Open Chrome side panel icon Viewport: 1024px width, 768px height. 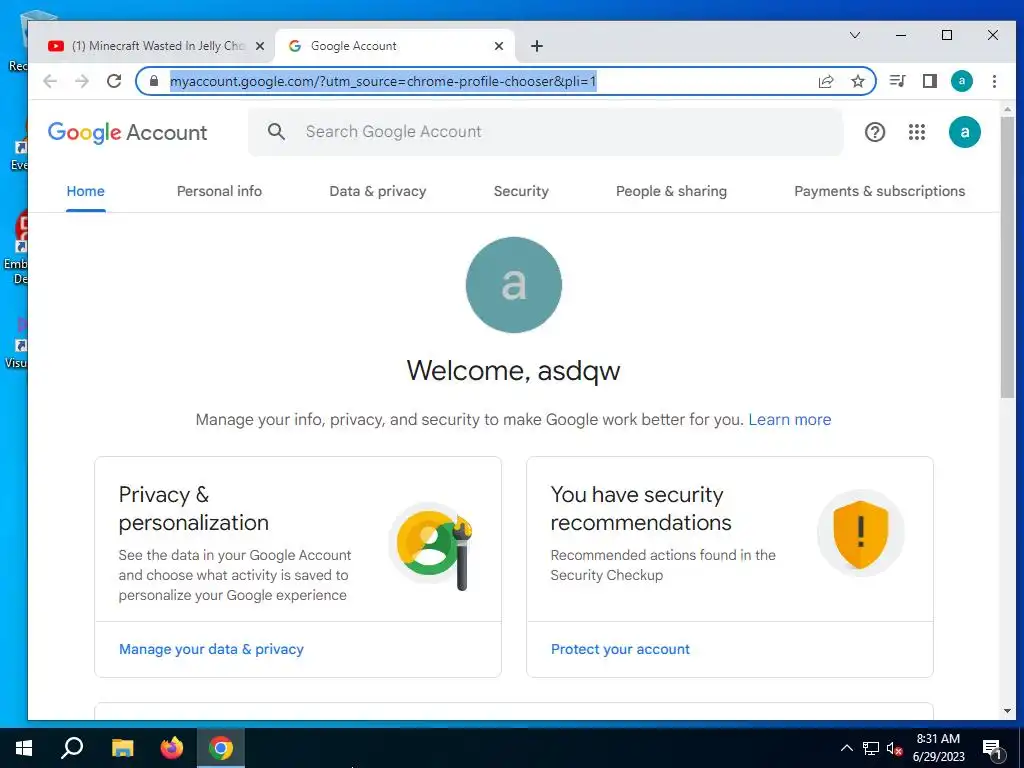point(930,81)
